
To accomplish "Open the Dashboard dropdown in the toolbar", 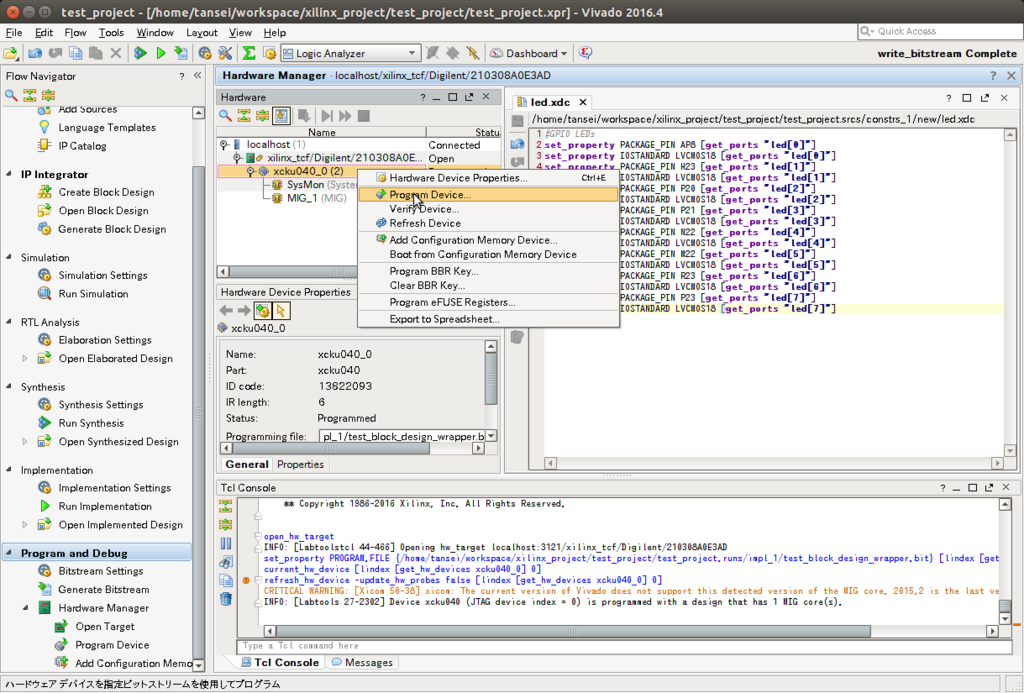I will (x=528, y=54).
